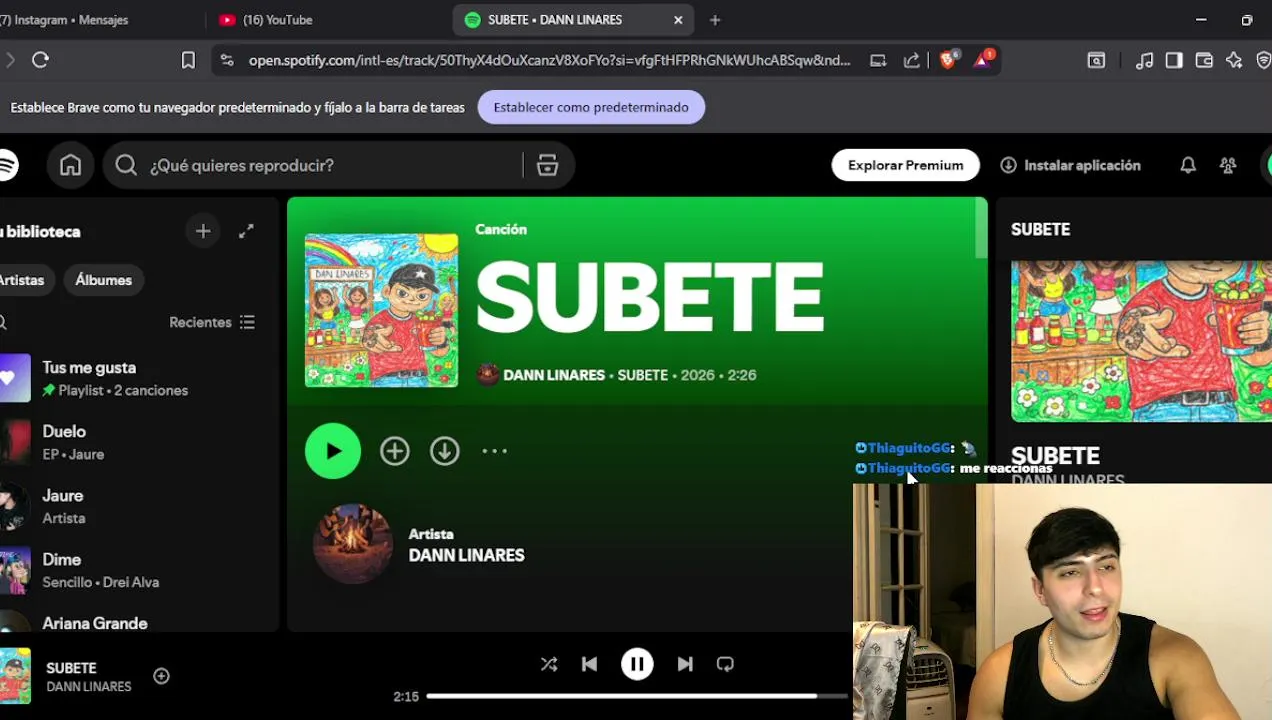Skip to next track
This screenshot has width=1272, height=720.
tap(685, 664)
